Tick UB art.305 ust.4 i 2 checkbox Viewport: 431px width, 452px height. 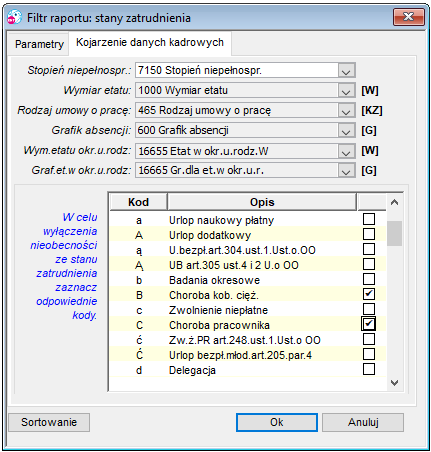coord(369,264)
